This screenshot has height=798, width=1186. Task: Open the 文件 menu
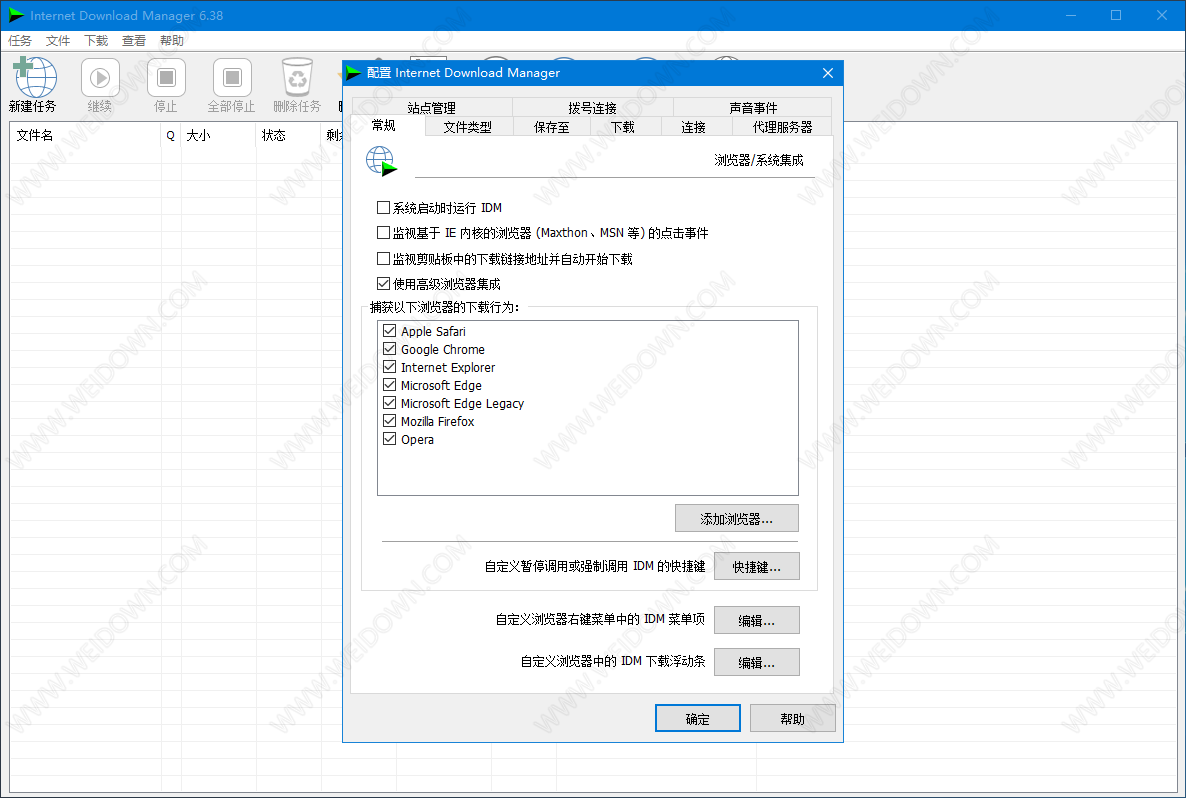click(57, 41)
